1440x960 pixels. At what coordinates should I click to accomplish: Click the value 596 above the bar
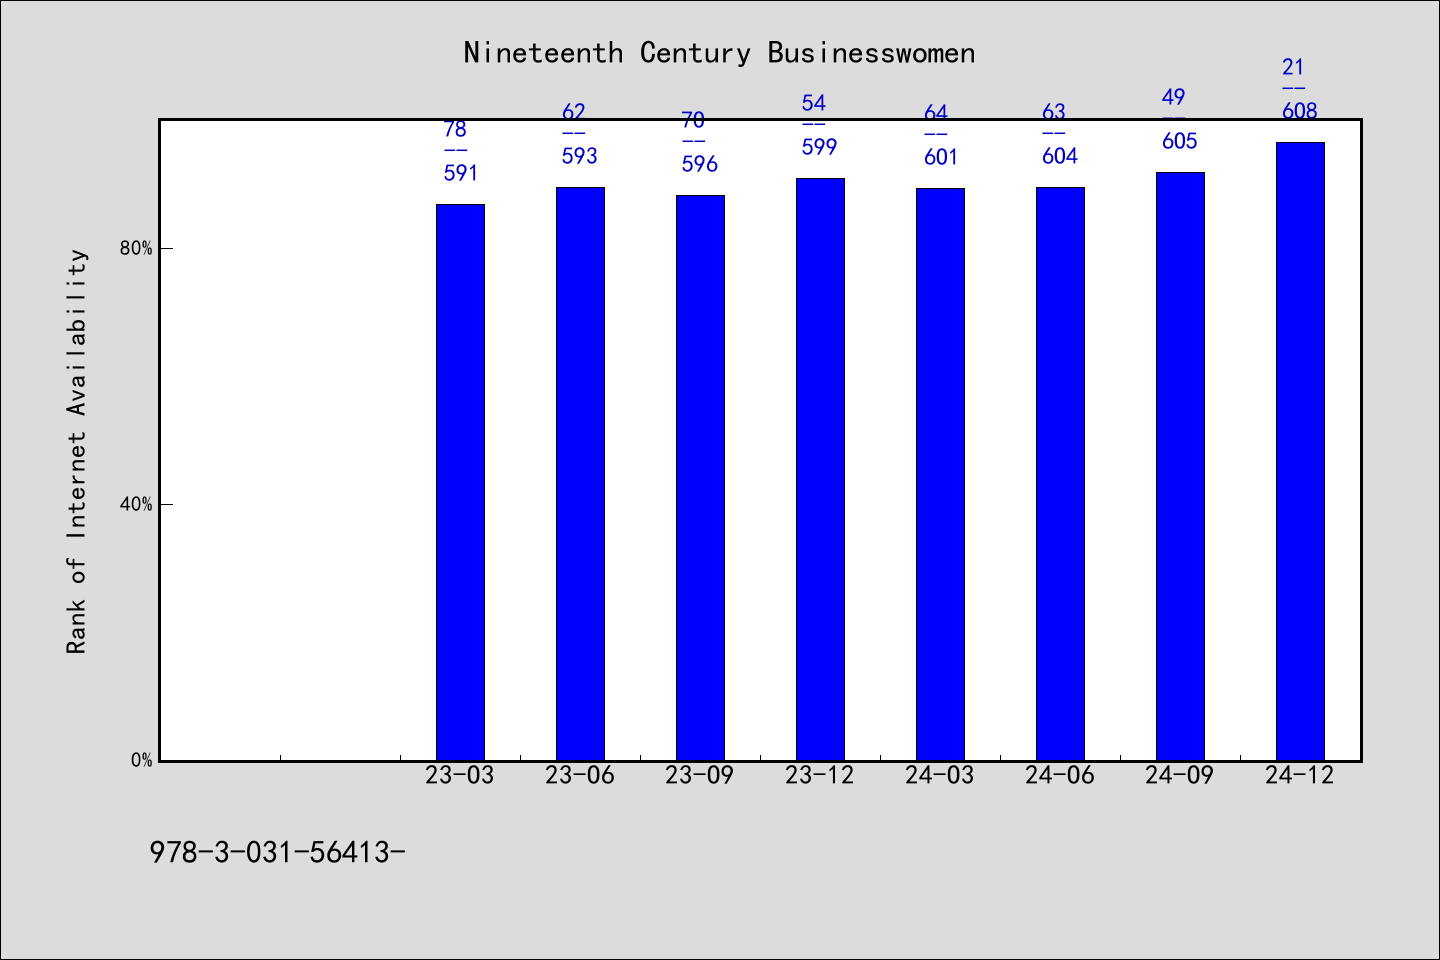(700, 164)
